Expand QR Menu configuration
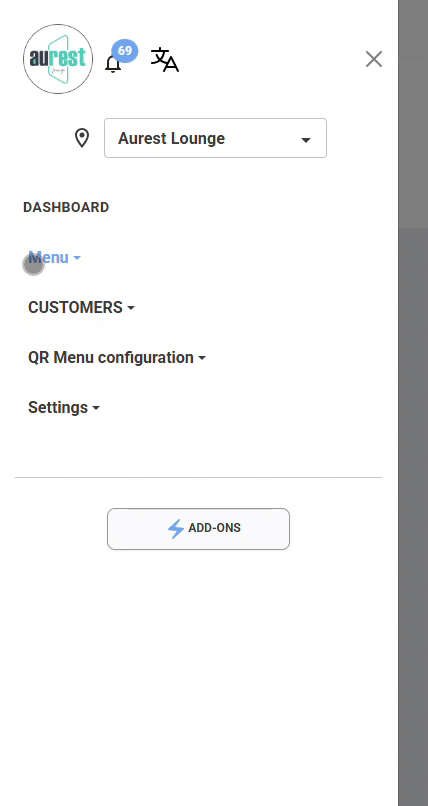The height and width of the screenshot is (806, 428). coord(117,357)
